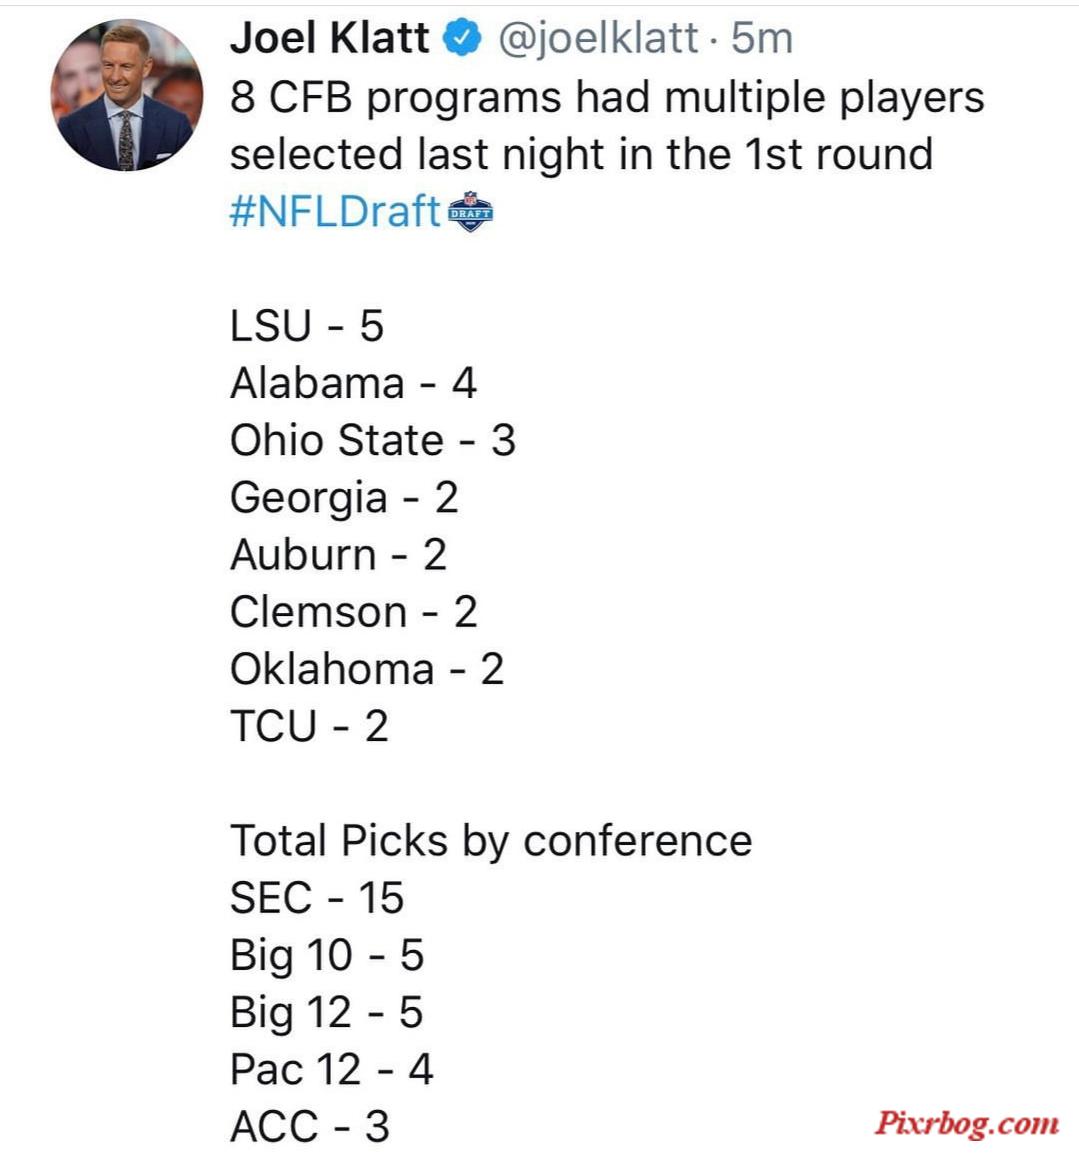
Task: Select the 'Clemson - 2' line
Action: pos(354,612)
